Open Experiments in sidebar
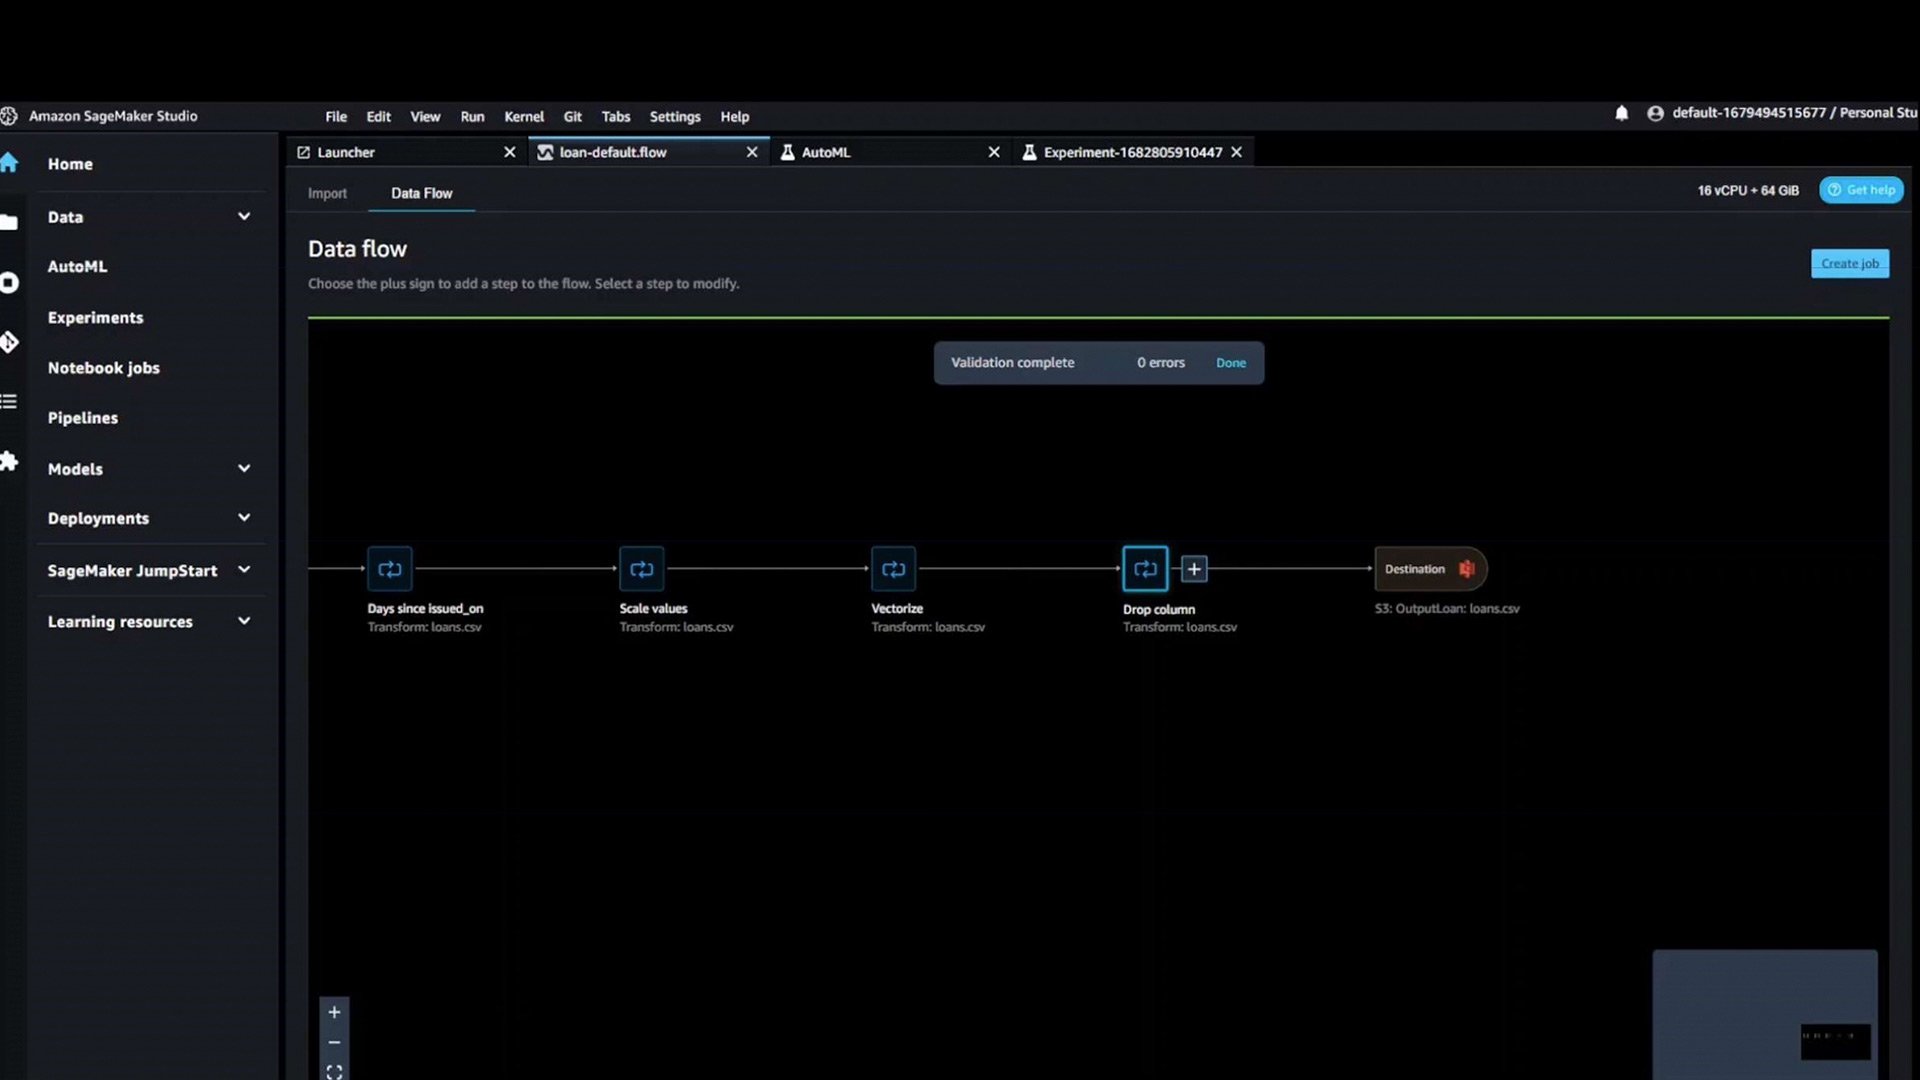The height and width of the screenshot is (1080, 1920). [x=95, y=317]
